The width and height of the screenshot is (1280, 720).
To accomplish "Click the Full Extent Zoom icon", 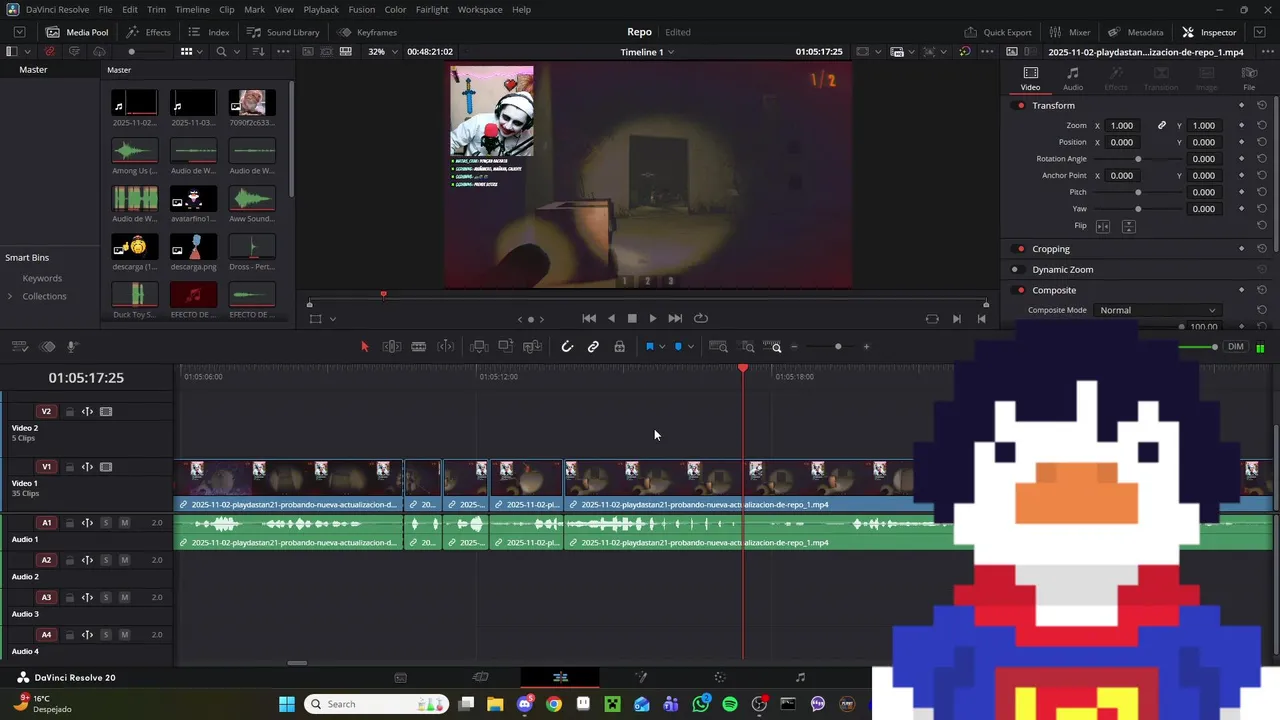I will pyautogui.click(x=719, y=347).
